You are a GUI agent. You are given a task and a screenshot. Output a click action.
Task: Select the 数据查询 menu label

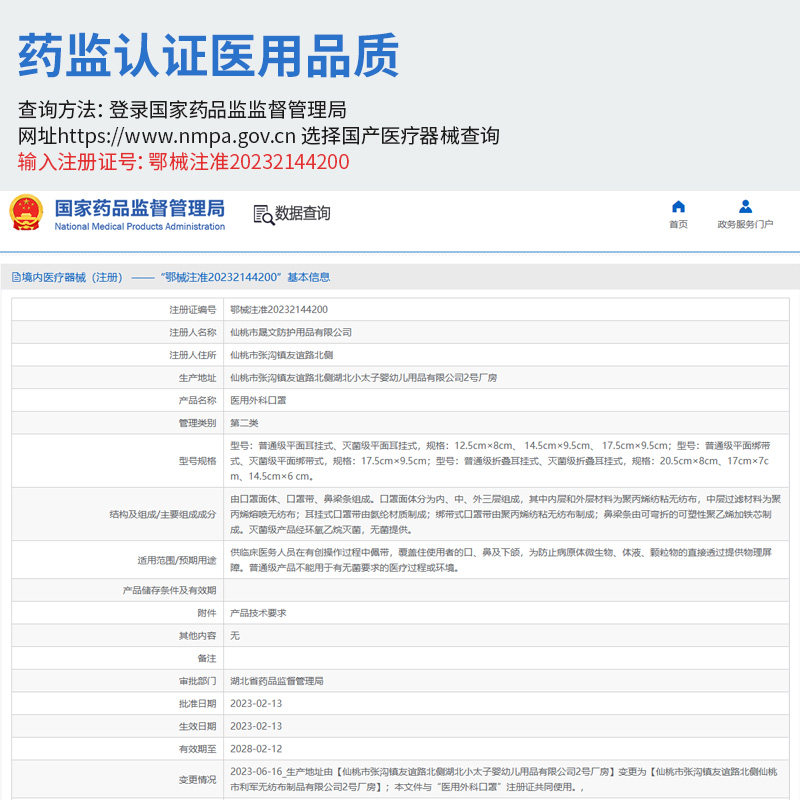pyautogui.click(x=303, y=213)
